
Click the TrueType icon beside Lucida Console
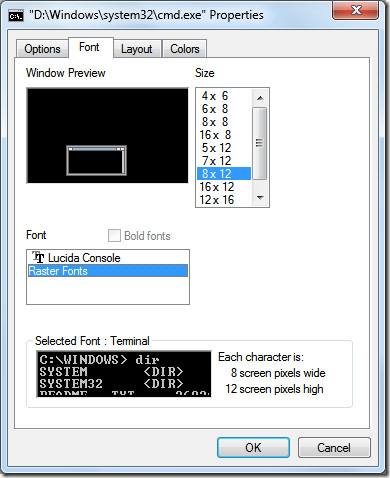point(38,257)
